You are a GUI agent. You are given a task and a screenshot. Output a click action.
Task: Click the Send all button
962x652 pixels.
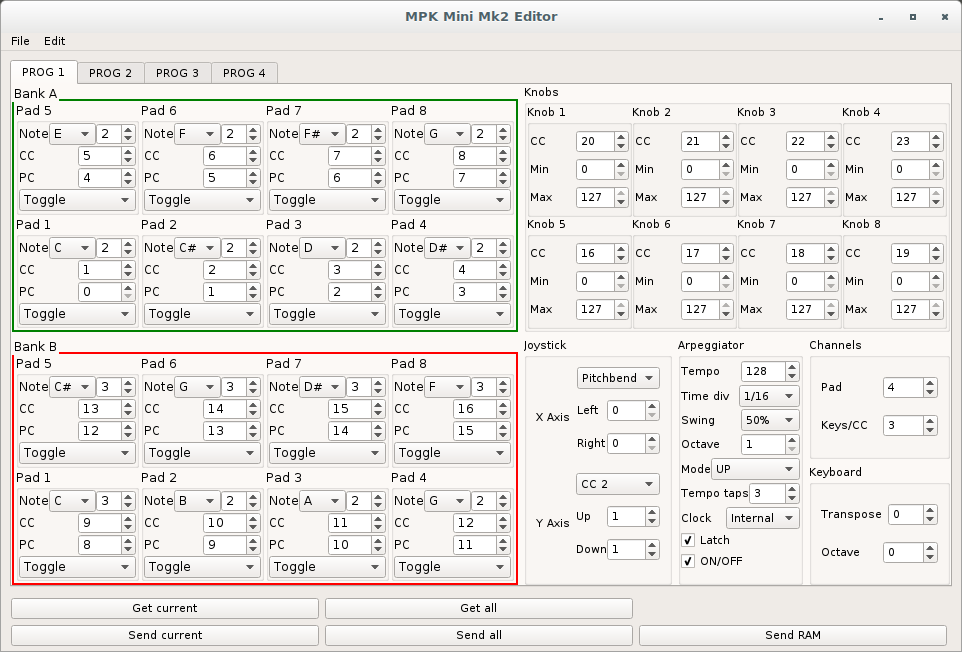pos(479,635)
